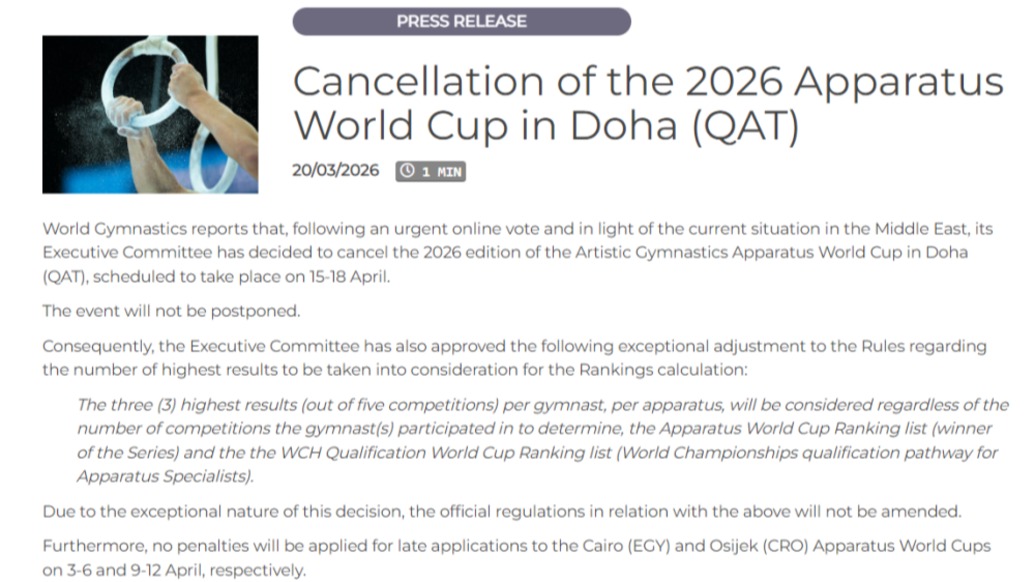1035x582 pixels.
Task: Click the '15-18 April' scheduled dates text
Action: click(x=349, y=276)
